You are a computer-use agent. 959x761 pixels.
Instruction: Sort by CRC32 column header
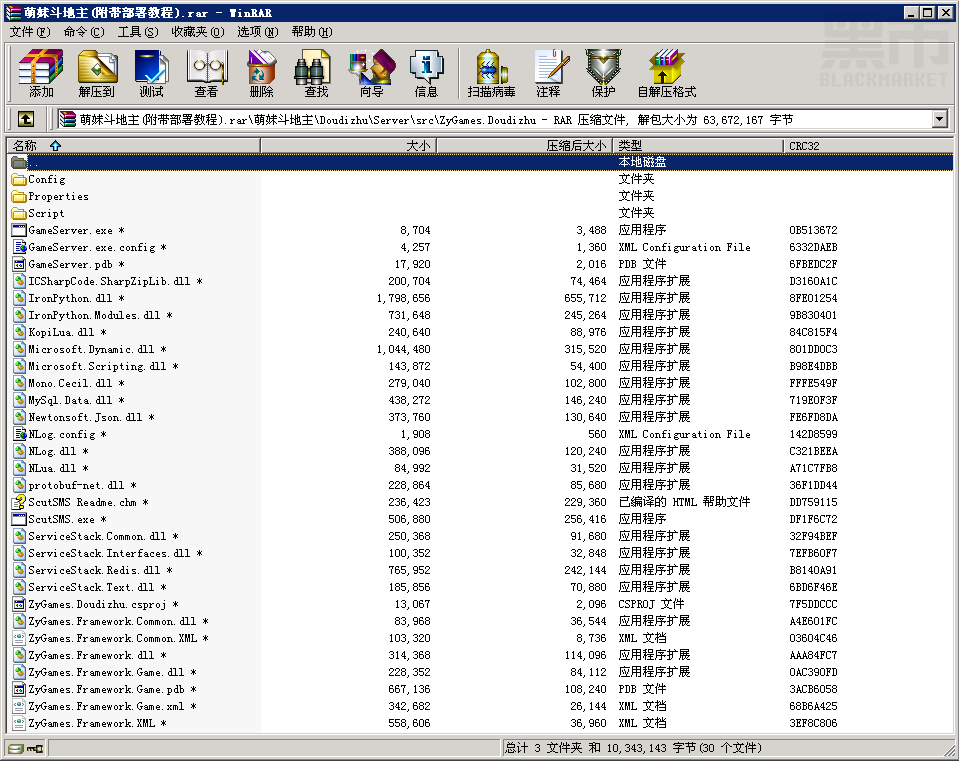click(x=868, y=146)
